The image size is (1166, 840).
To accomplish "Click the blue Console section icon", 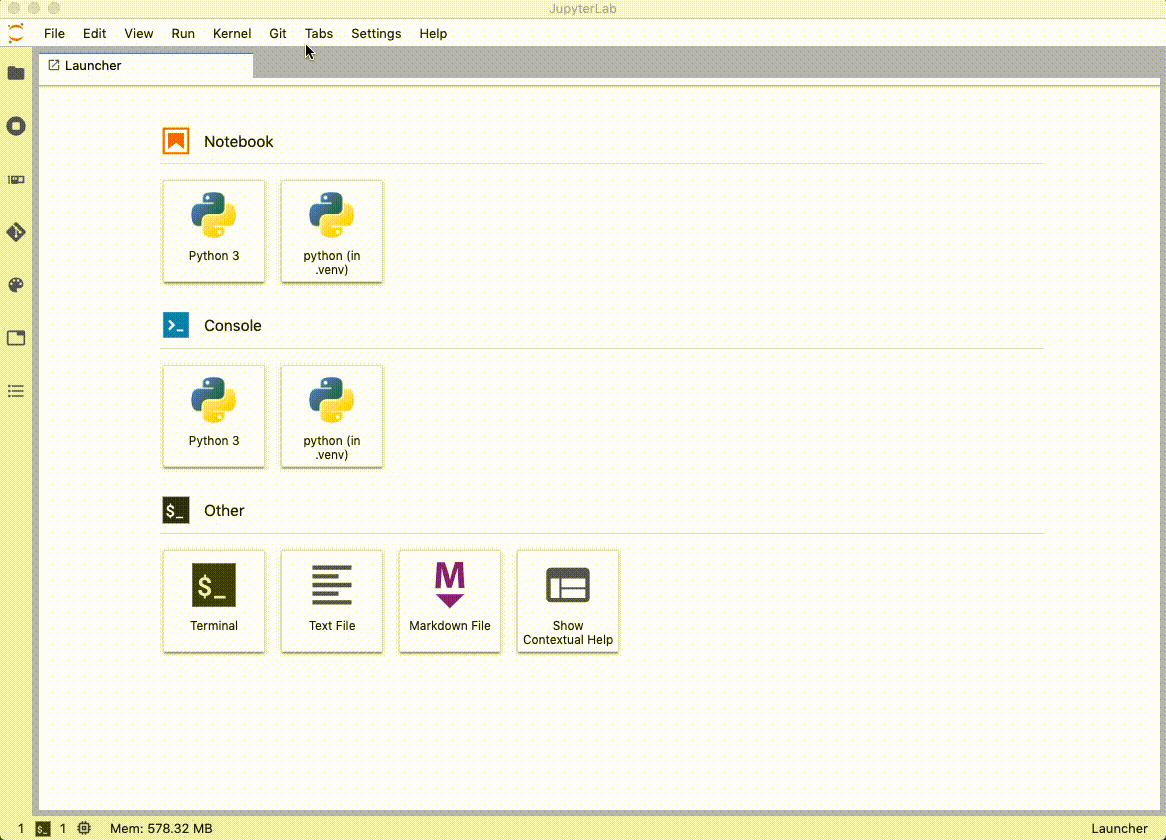I will click(176, 326).
